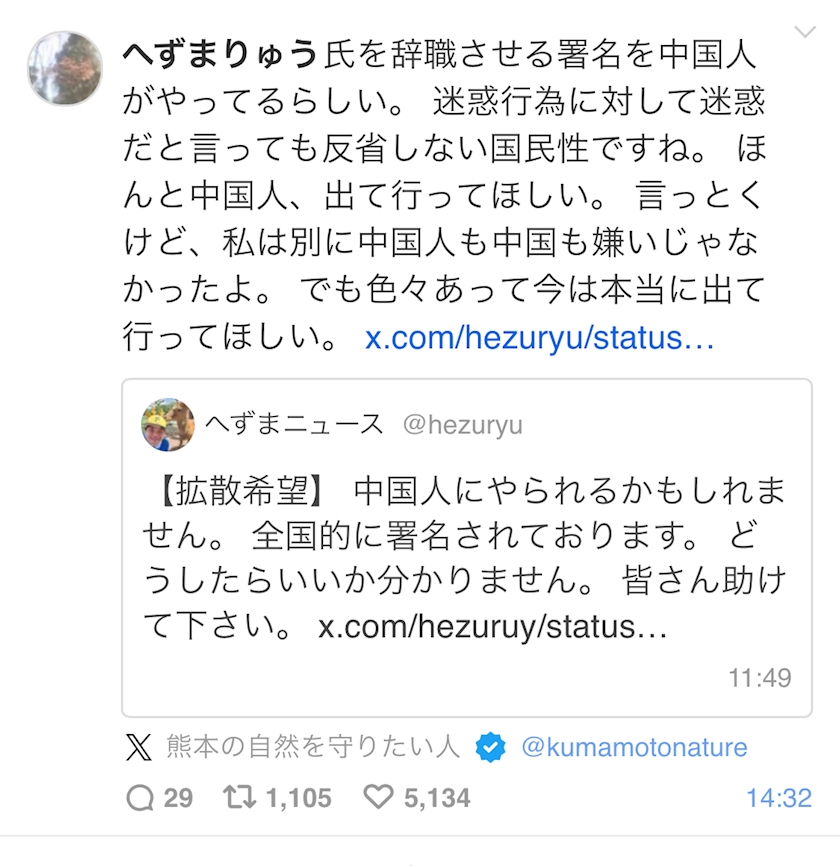Click the 11:49 quoted tweet time
This screenshot has width=840, height=866.
[x=760, y=678]
